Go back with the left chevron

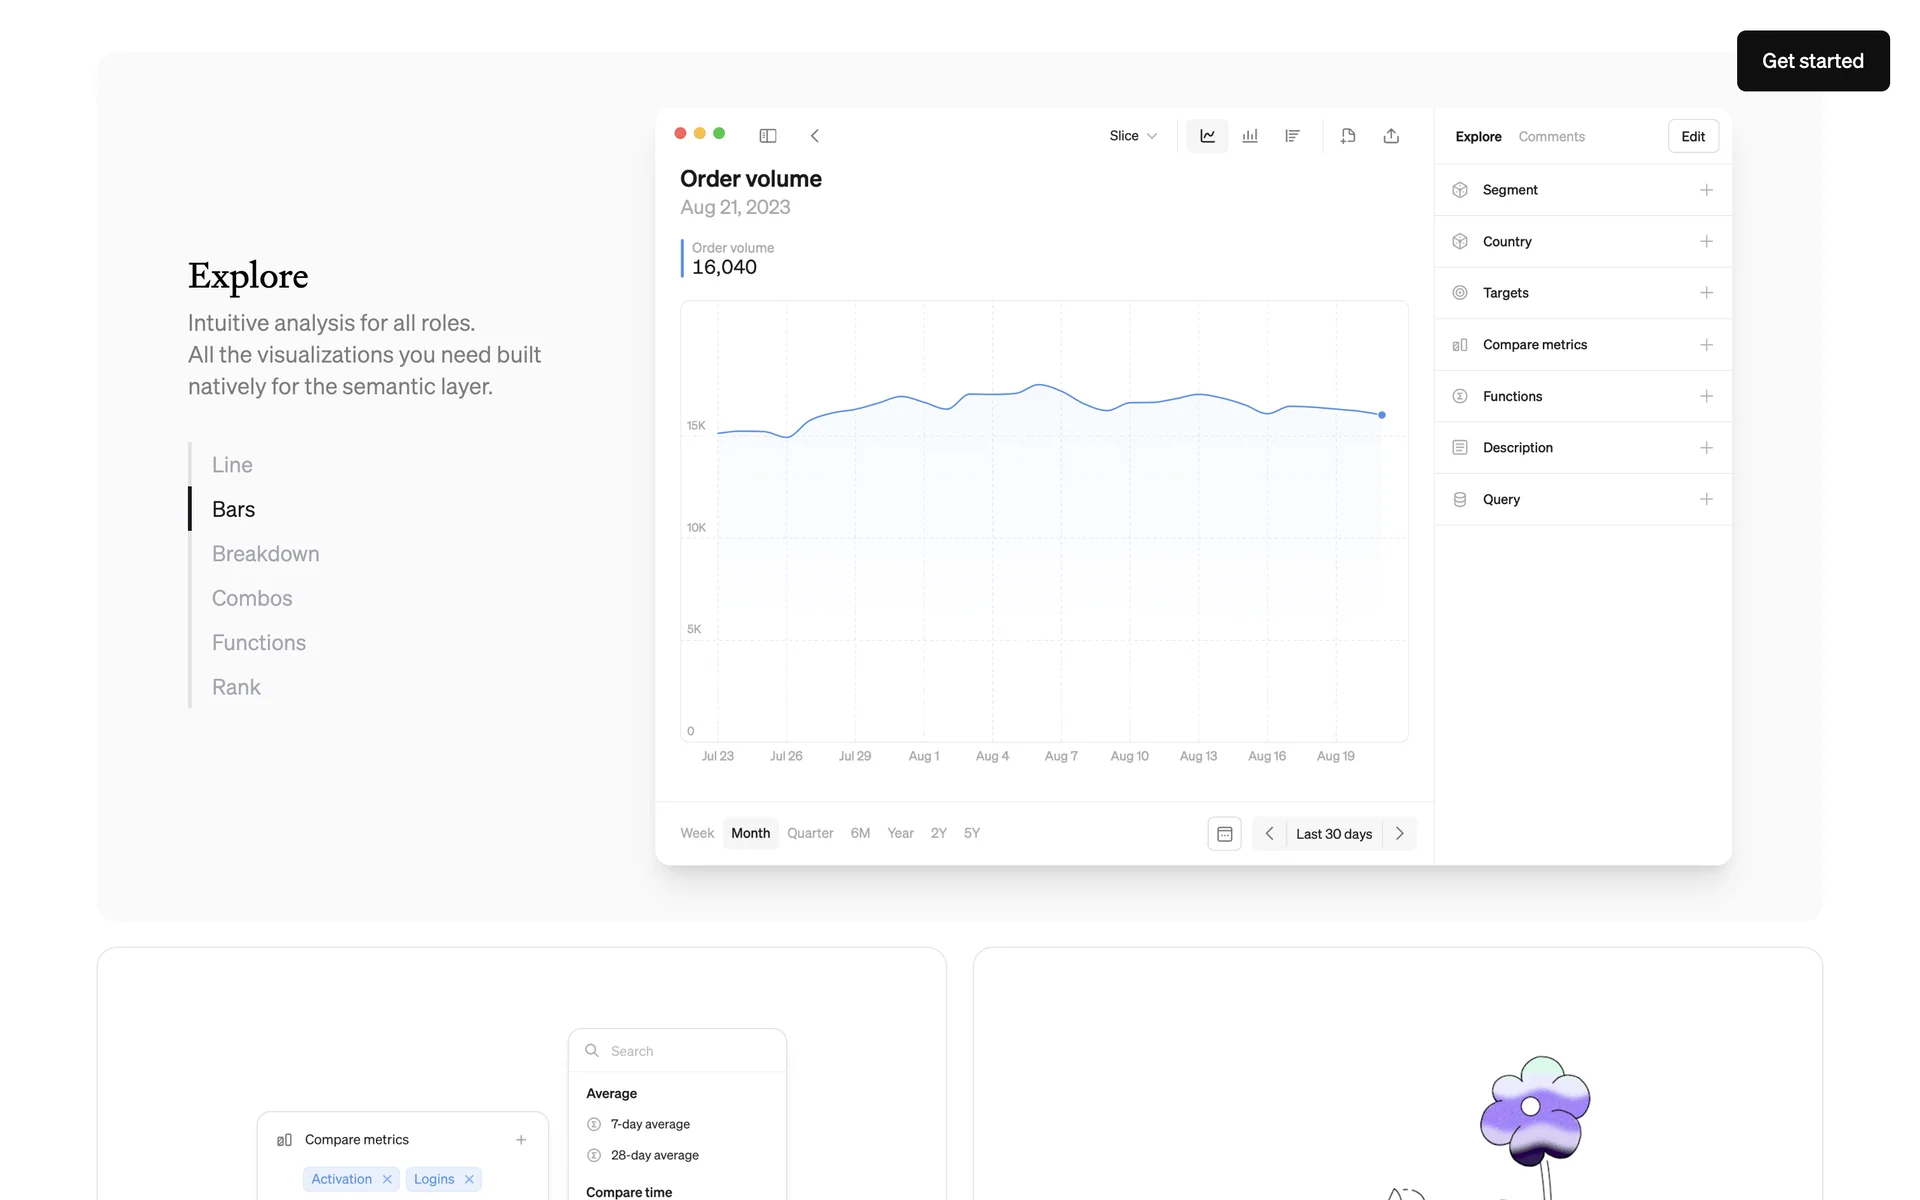(x=815, y=136)
